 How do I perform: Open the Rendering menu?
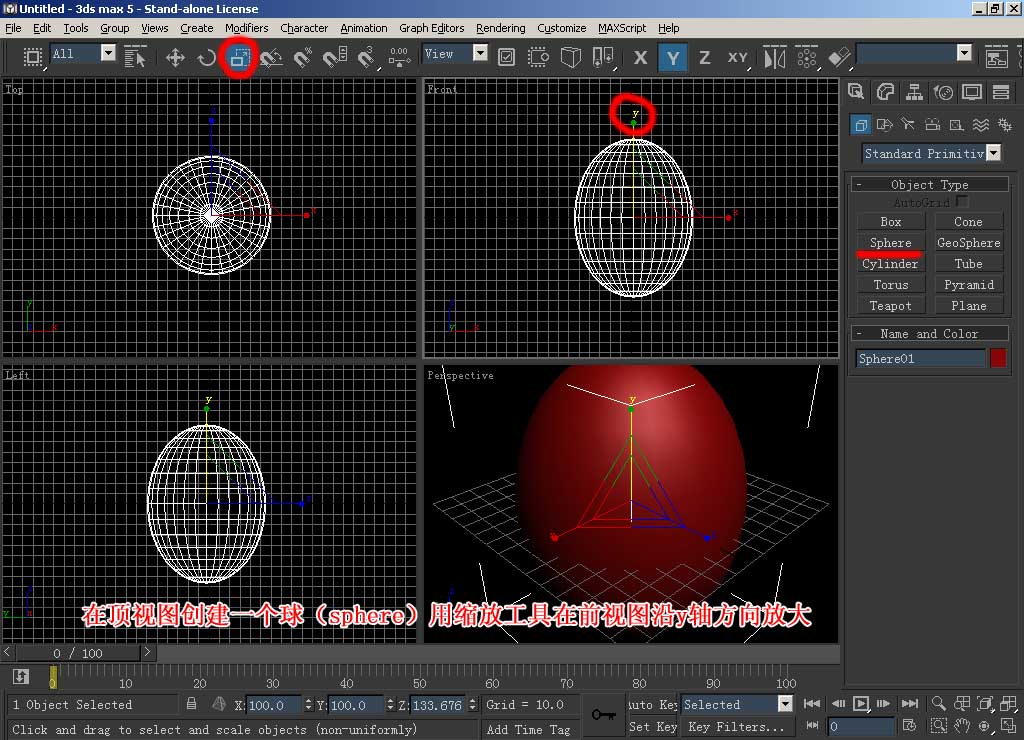(500, 28)
